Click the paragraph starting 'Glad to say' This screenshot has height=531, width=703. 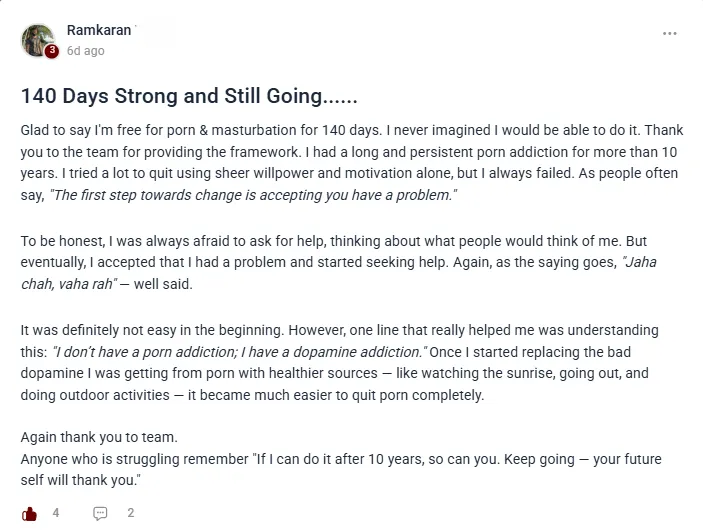[x=352, y=162]
